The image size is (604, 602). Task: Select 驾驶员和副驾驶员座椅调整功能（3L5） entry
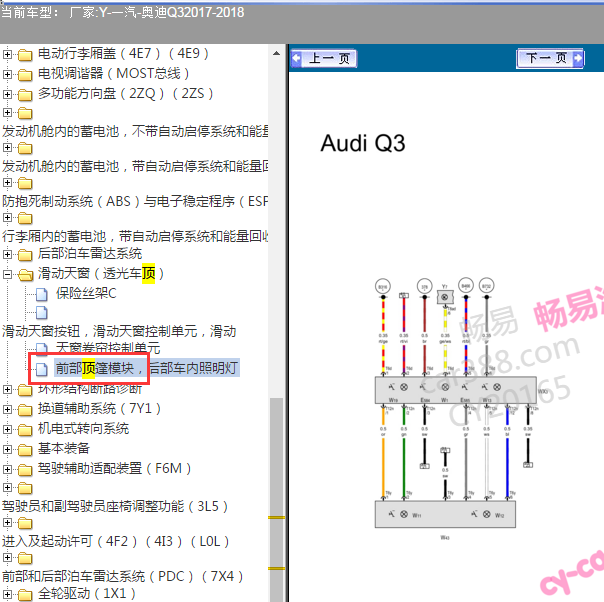coord(115,506)
